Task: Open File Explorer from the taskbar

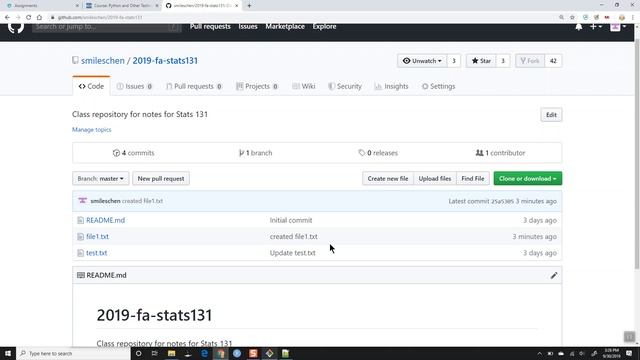Action: click(171, 353)
